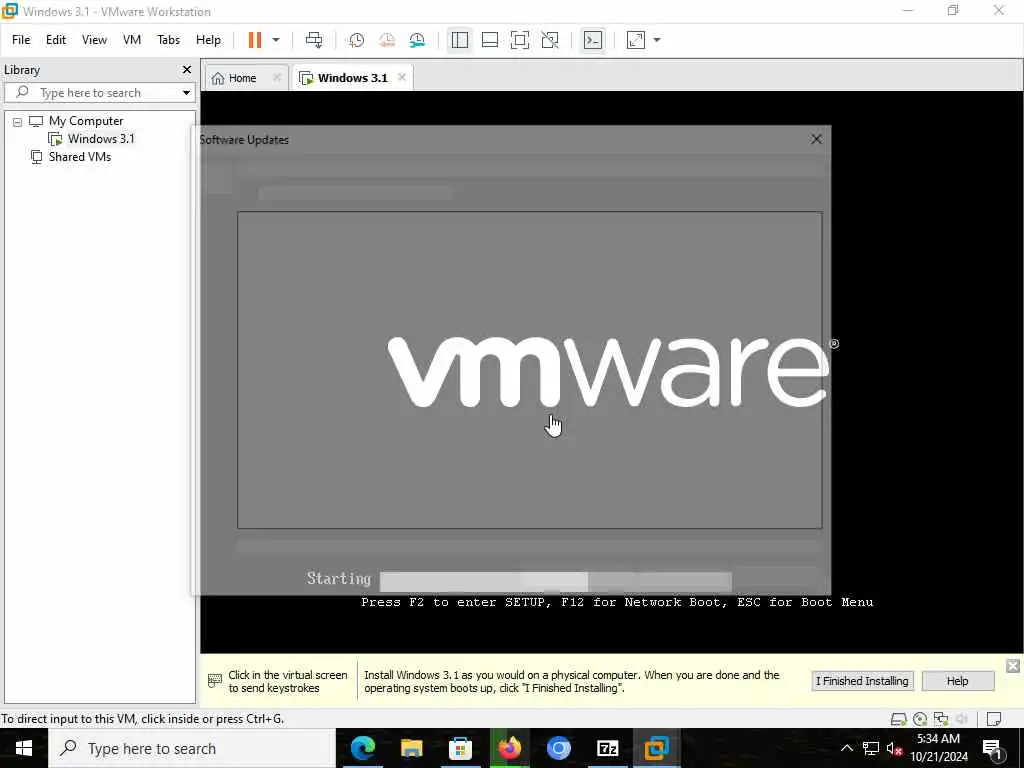Click the hard disk device status icon

(899, 719)
